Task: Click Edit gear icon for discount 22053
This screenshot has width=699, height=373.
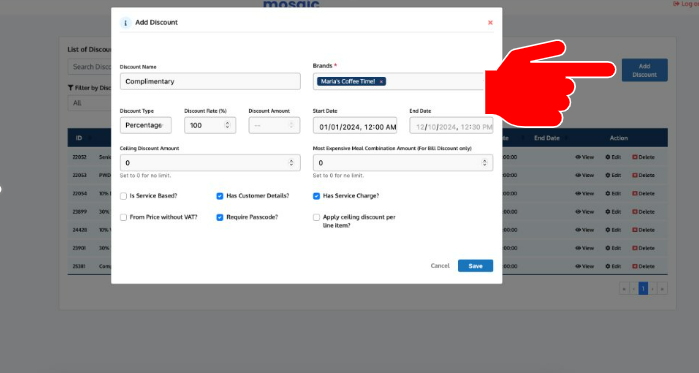Action: [x=608, y=176]
